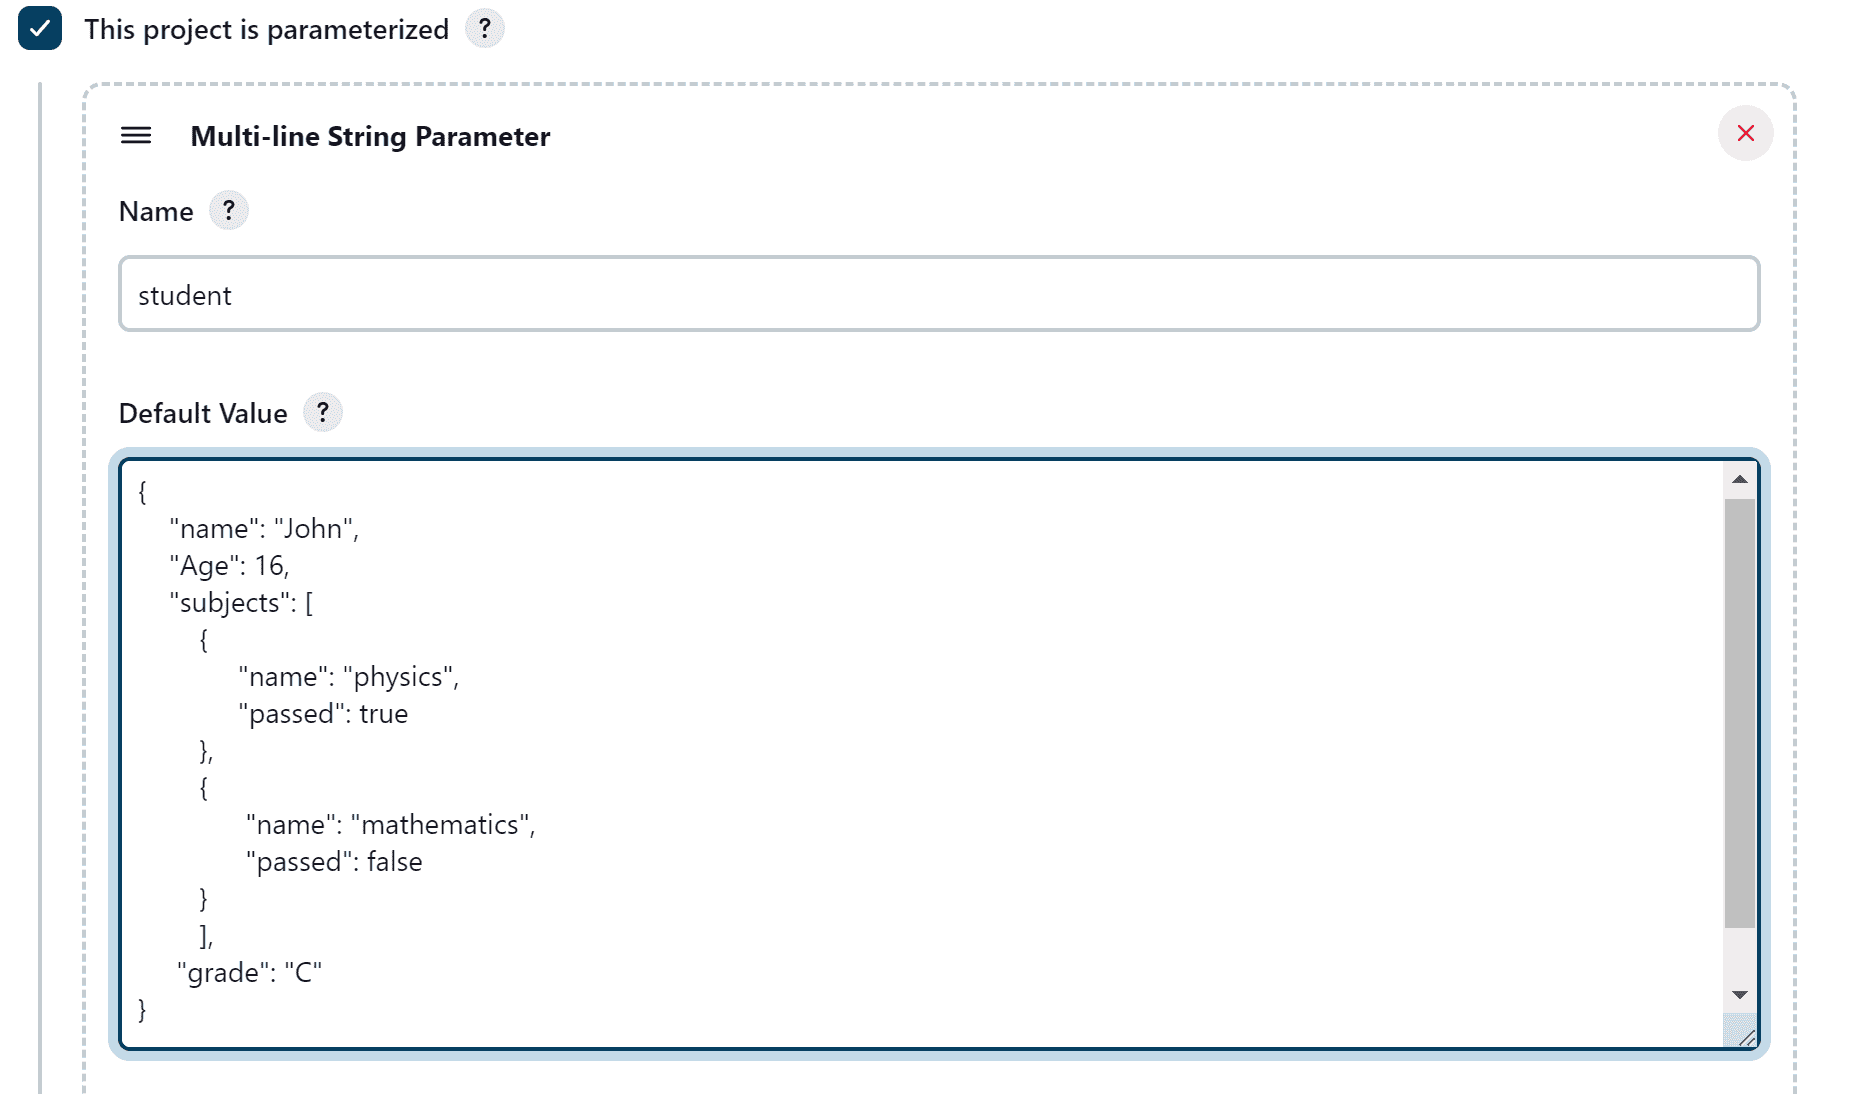Select the hamburger icon beside parameter title

[136, 136]
